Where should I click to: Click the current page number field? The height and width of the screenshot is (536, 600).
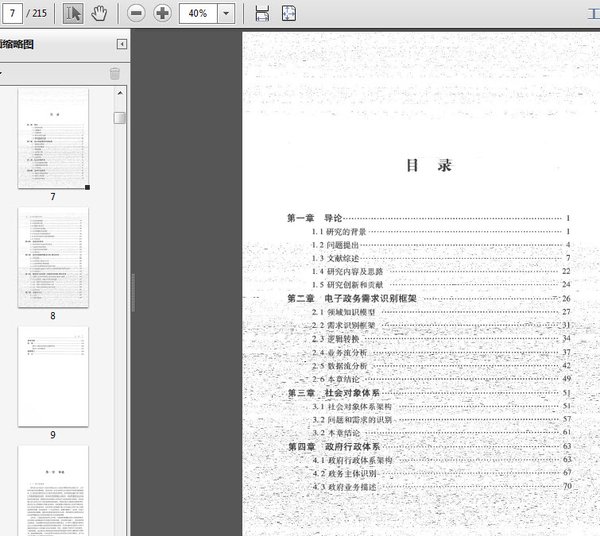[11, 13]
